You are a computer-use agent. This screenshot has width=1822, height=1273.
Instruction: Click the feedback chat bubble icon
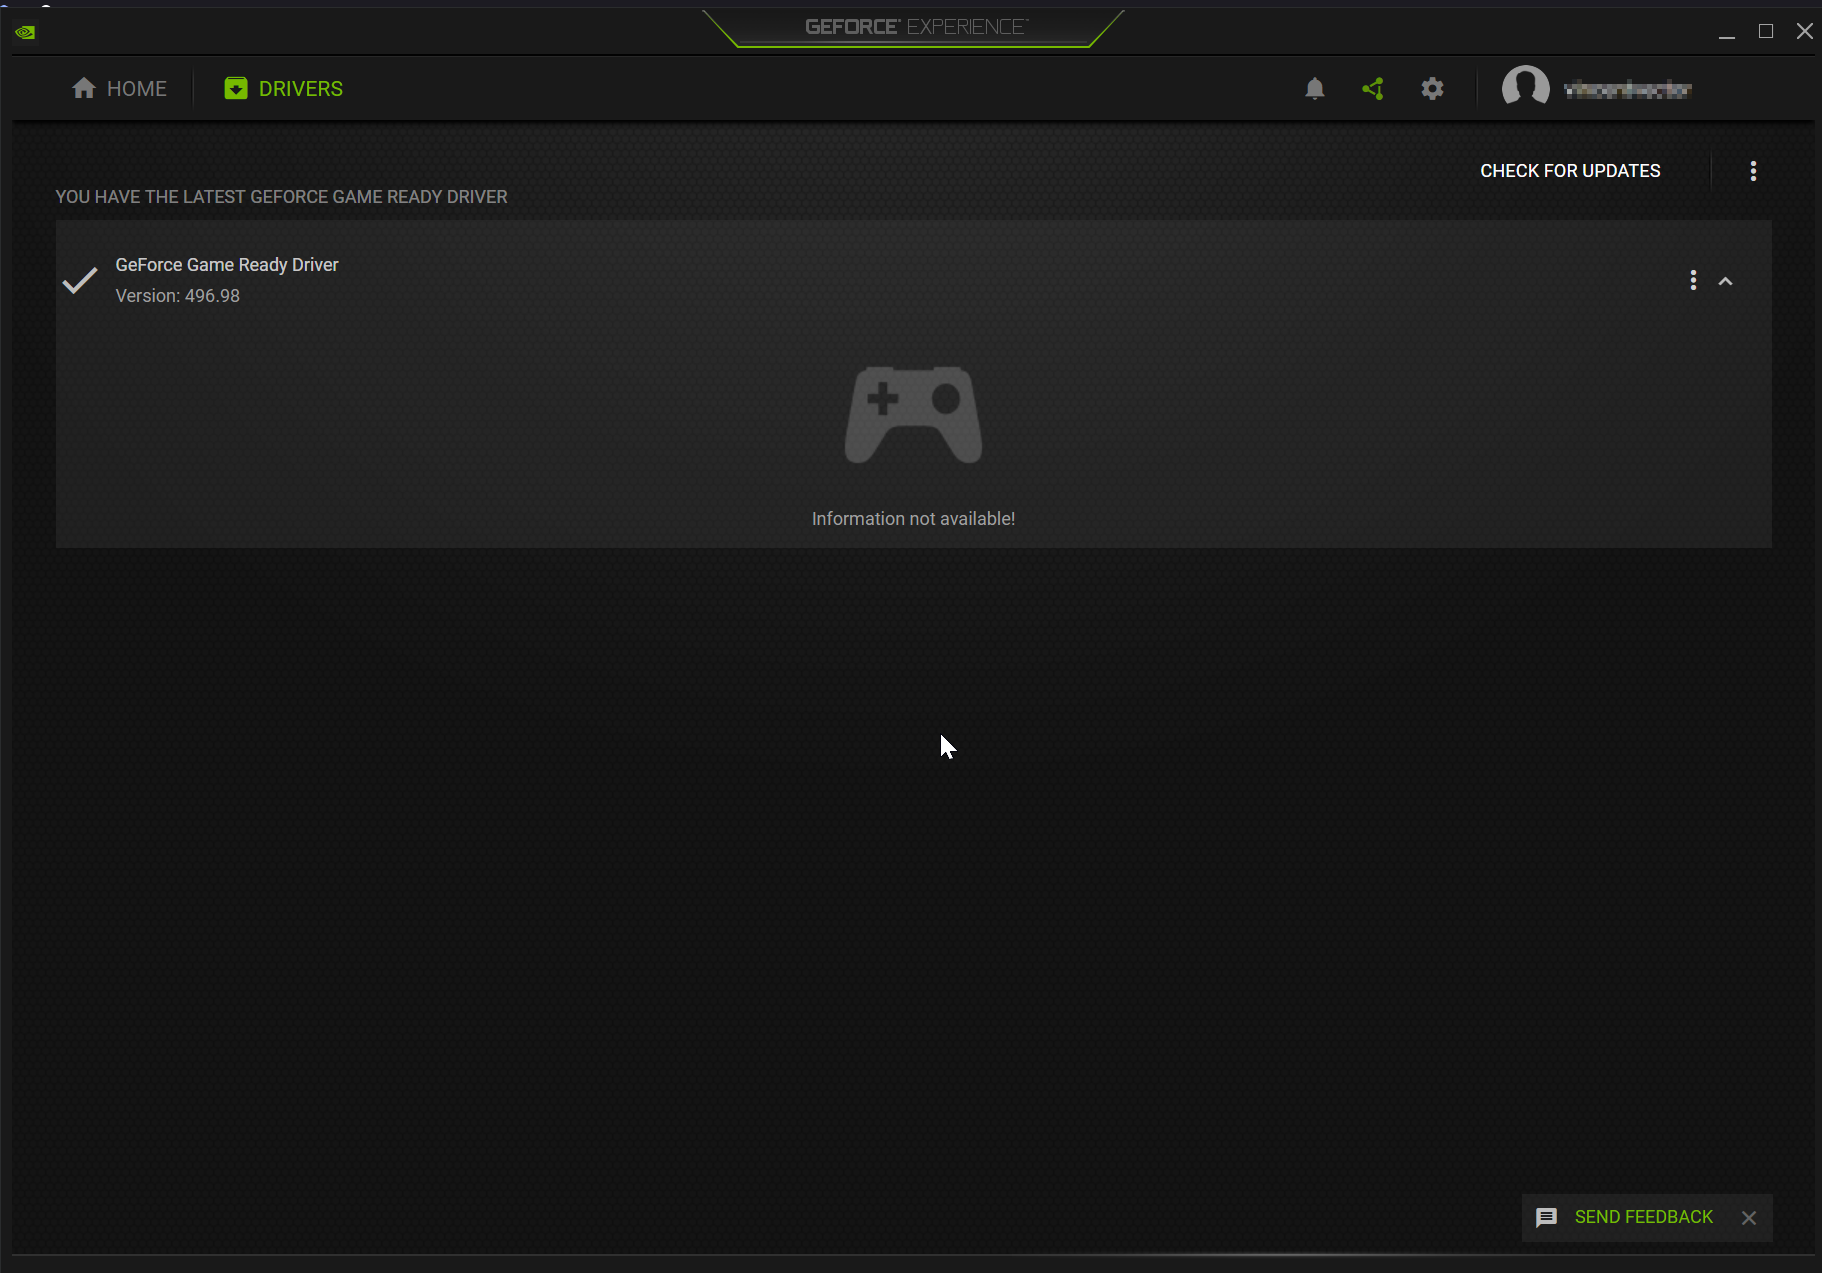[1546, 1217]
